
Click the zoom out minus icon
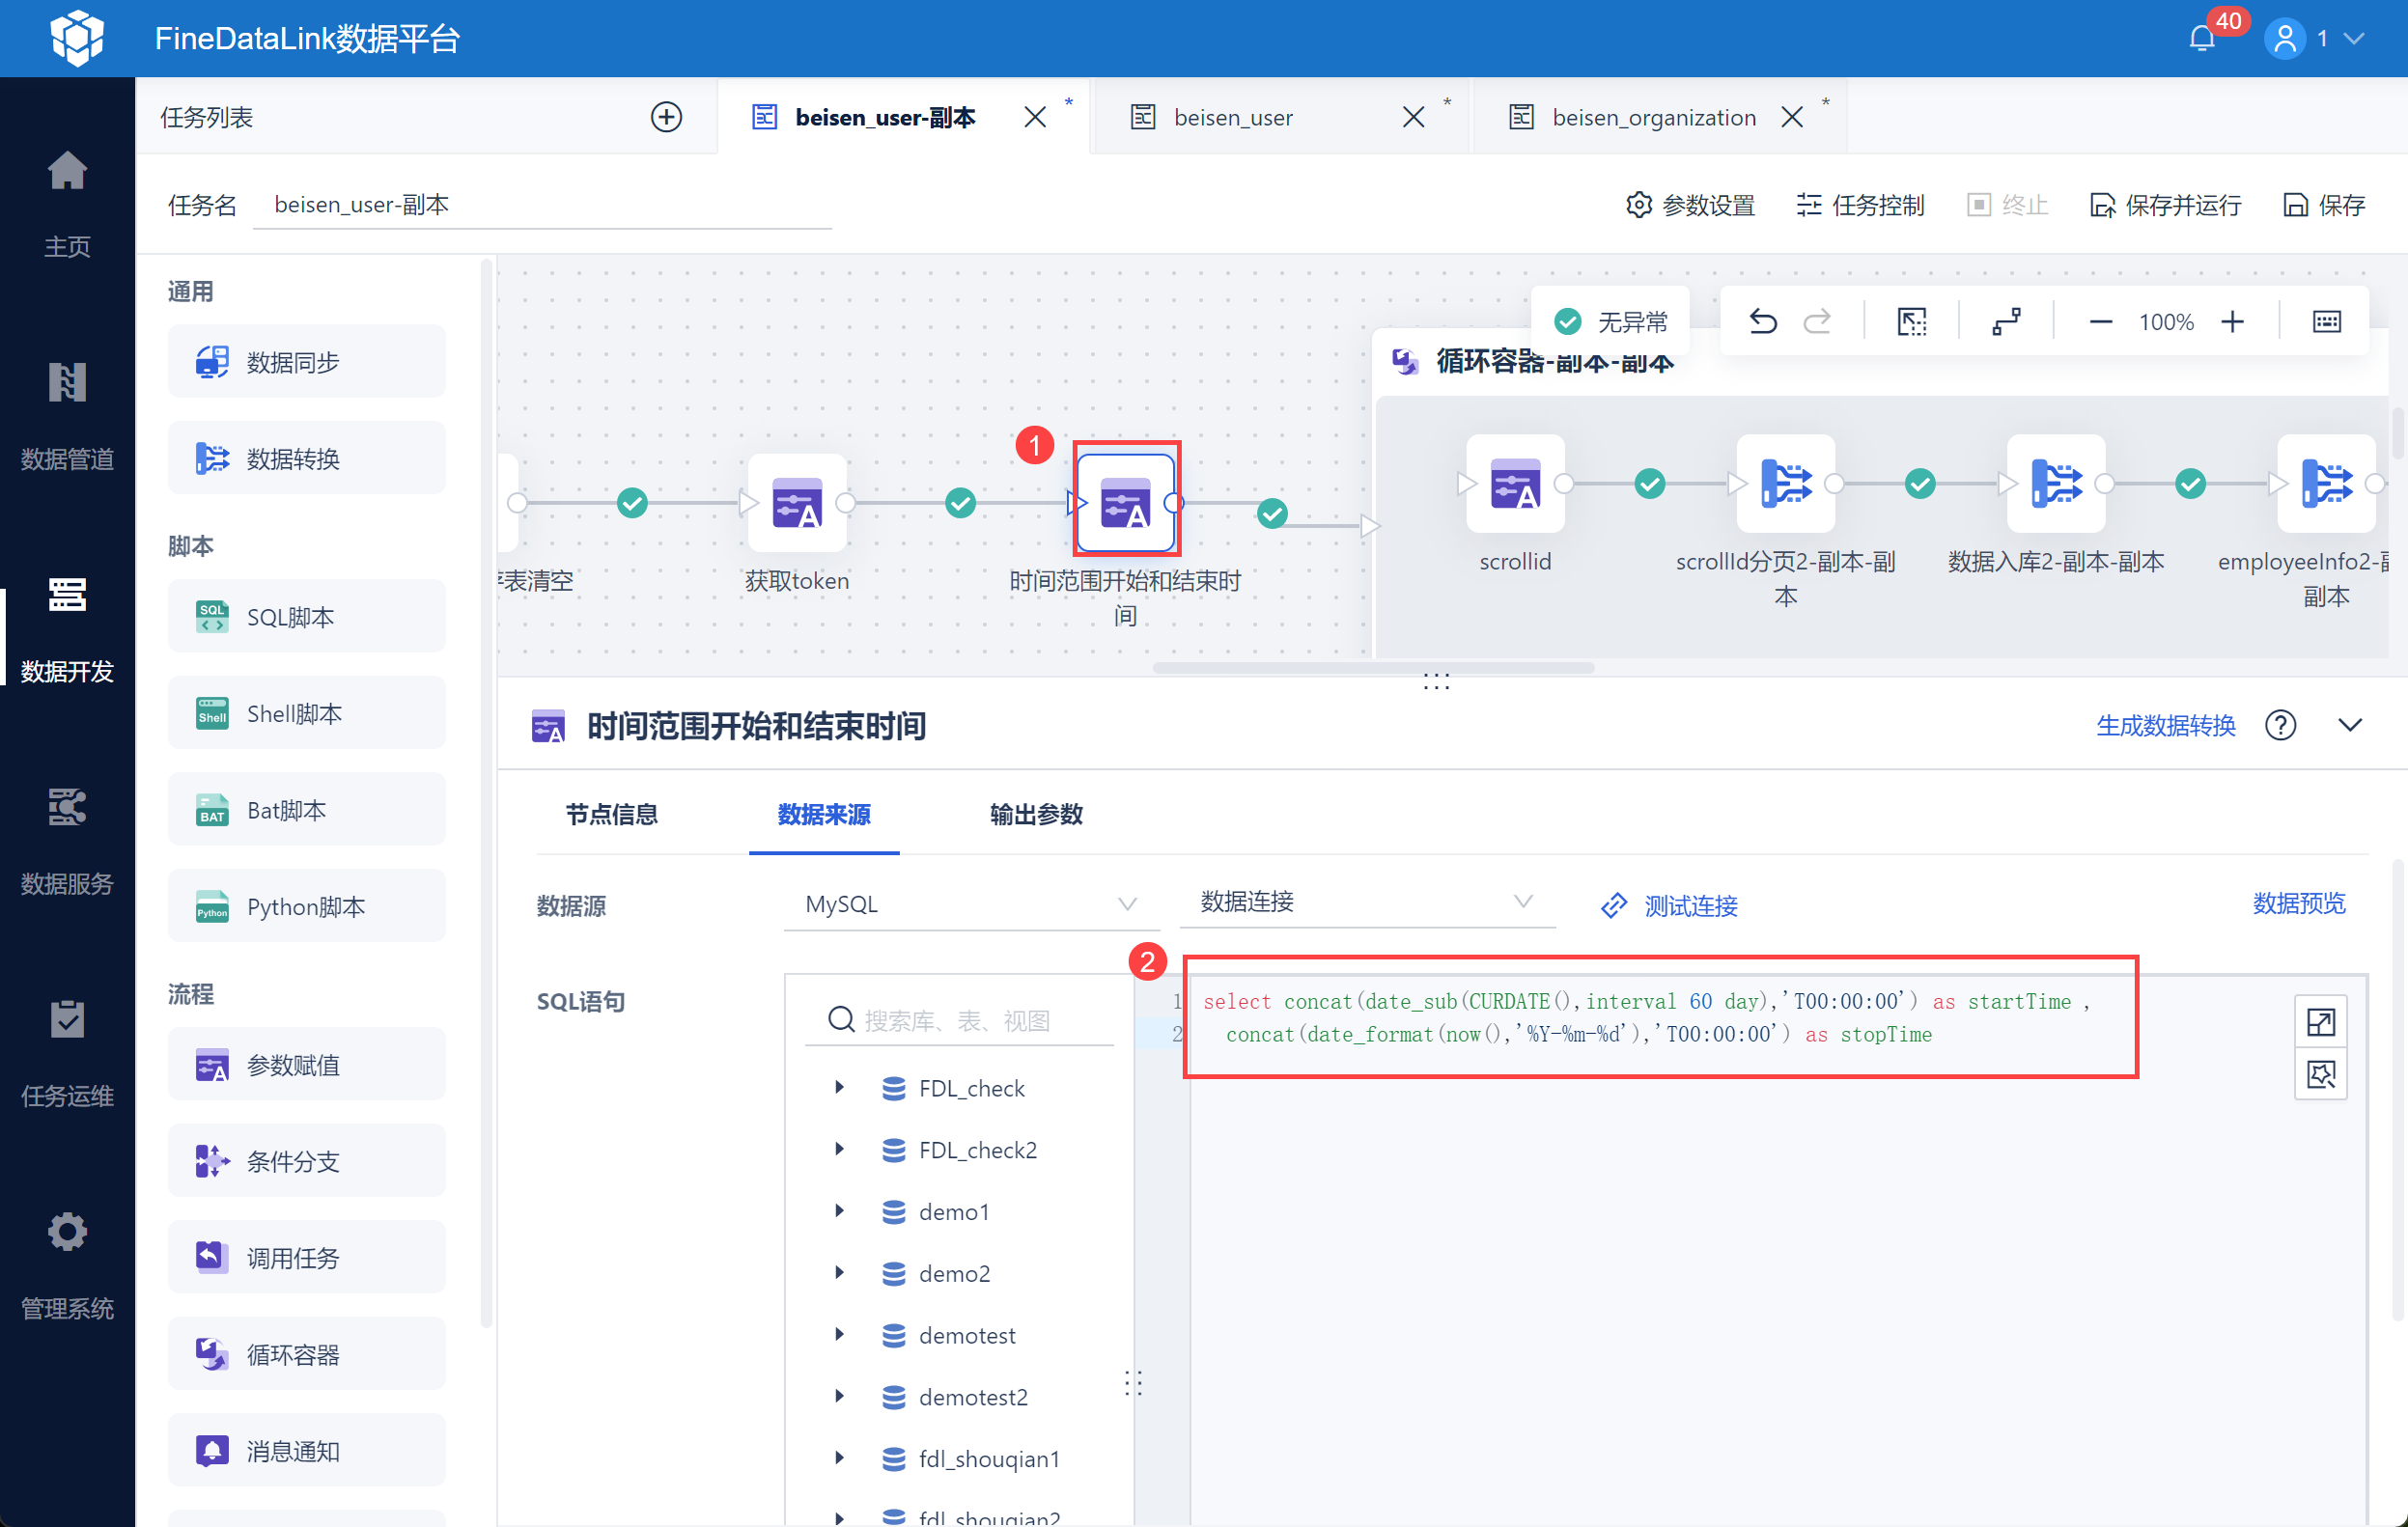pos(2100,322)
